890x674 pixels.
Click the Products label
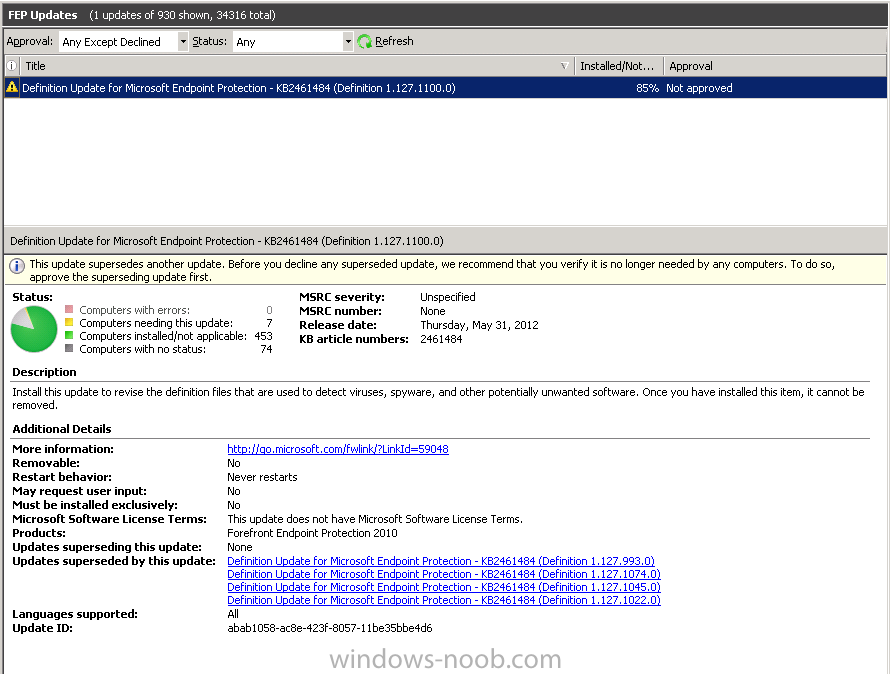[39, 533]
